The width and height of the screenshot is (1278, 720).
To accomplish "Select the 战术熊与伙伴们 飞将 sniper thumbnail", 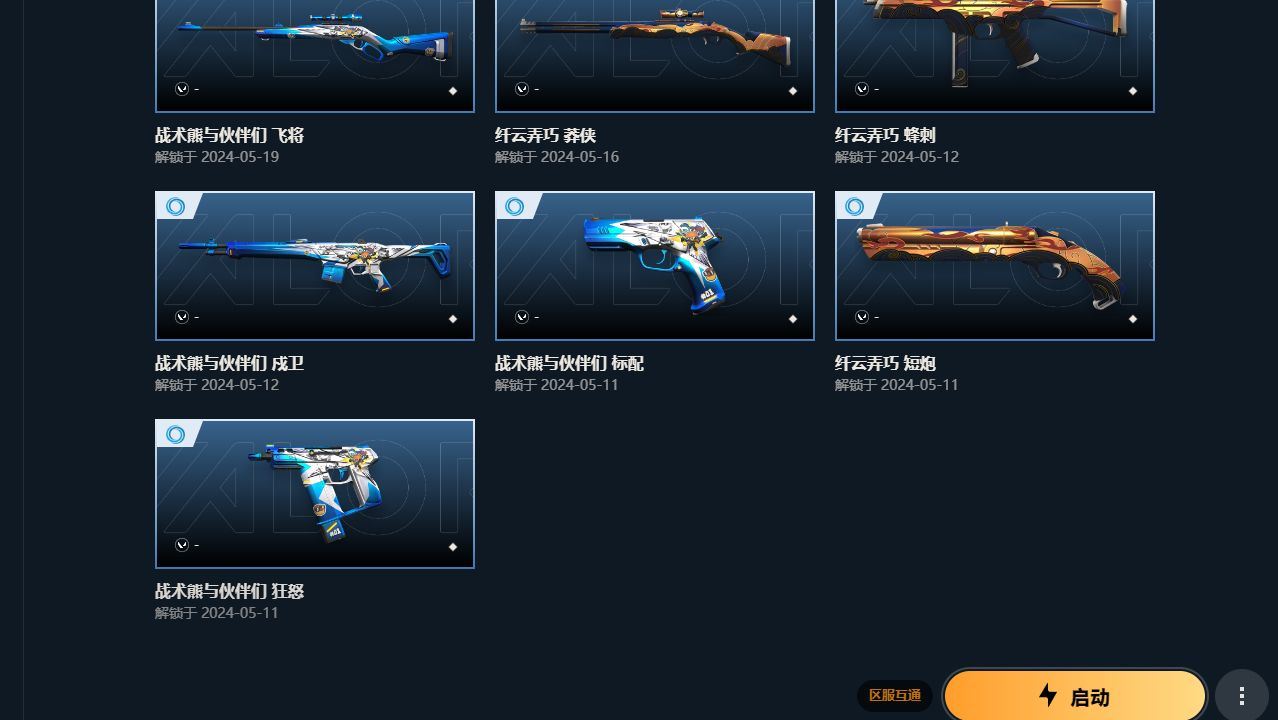I will click(x=315, y=56).
